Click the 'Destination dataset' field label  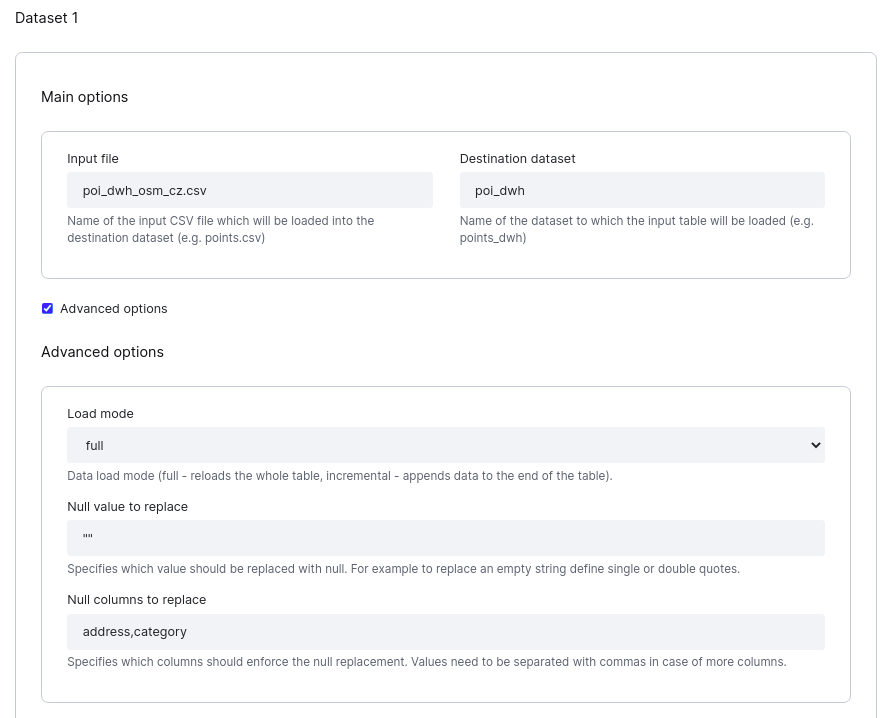517,158
